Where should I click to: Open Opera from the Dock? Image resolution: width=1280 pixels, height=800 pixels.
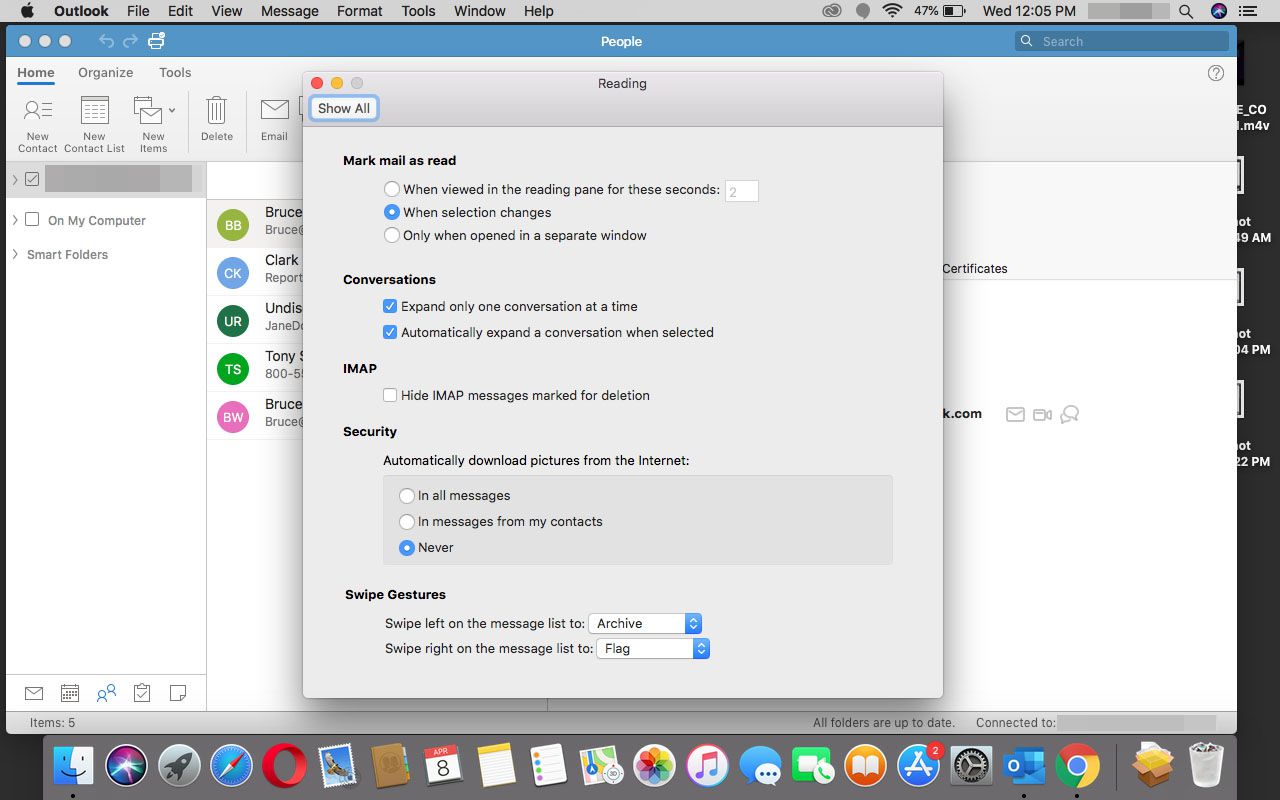pyautogui.click(x=284, y=767)
